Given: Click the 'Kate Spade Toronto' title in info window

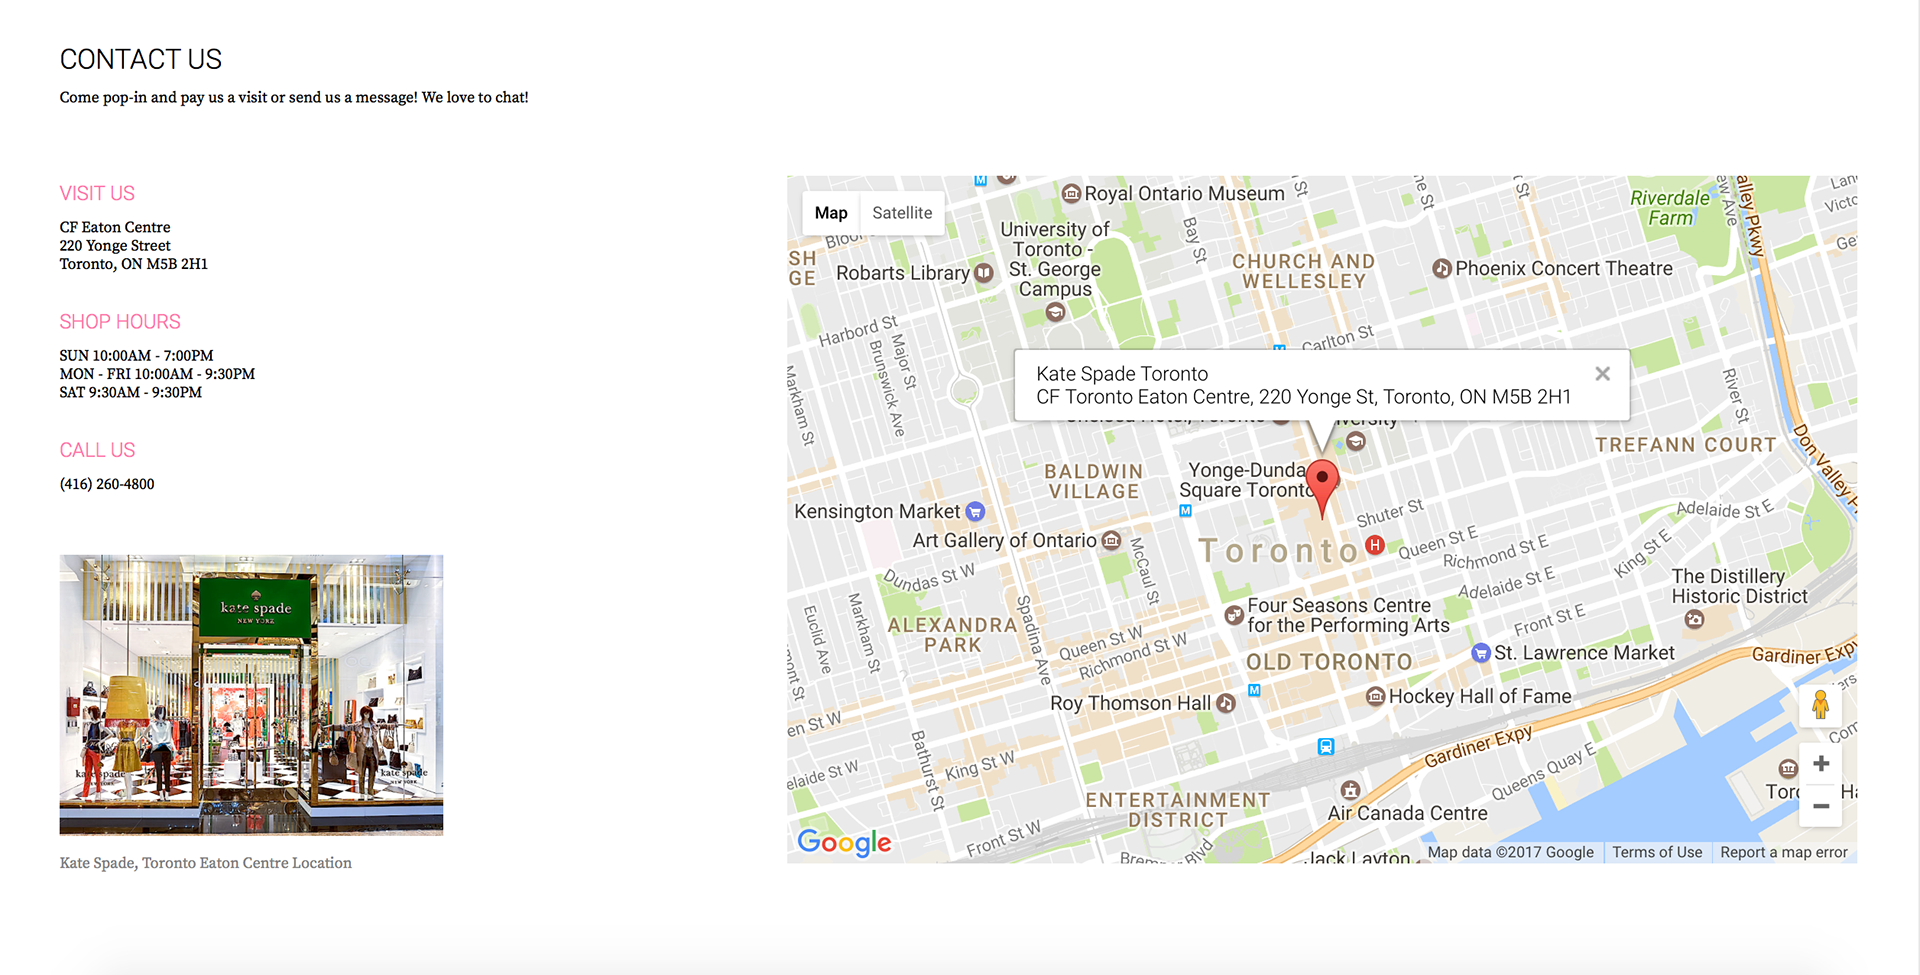Looking at the screenshot, I should [x=1122, y=374].
